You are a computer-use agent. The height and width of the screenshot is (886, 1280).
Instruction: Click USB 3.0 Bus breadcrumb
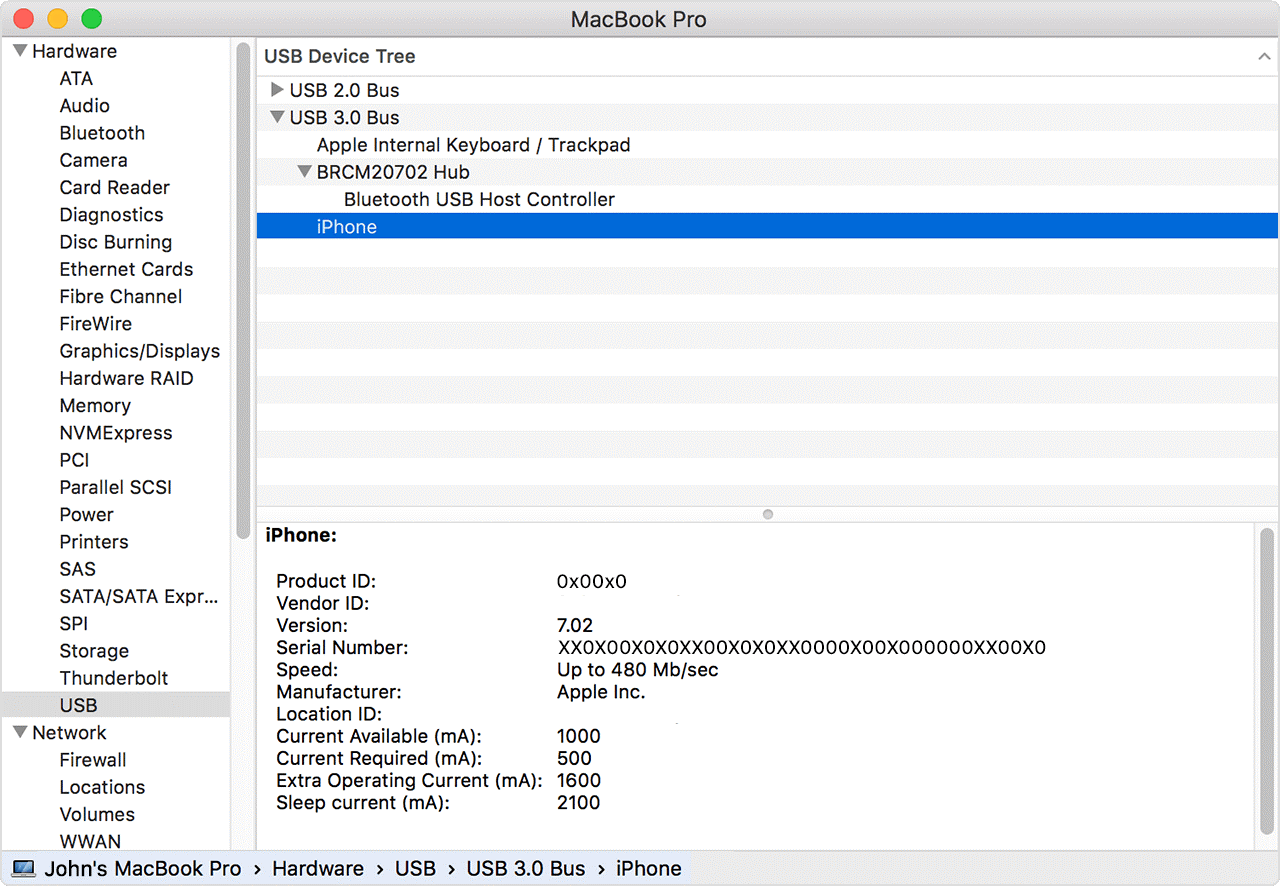click(x=525, y=868)
